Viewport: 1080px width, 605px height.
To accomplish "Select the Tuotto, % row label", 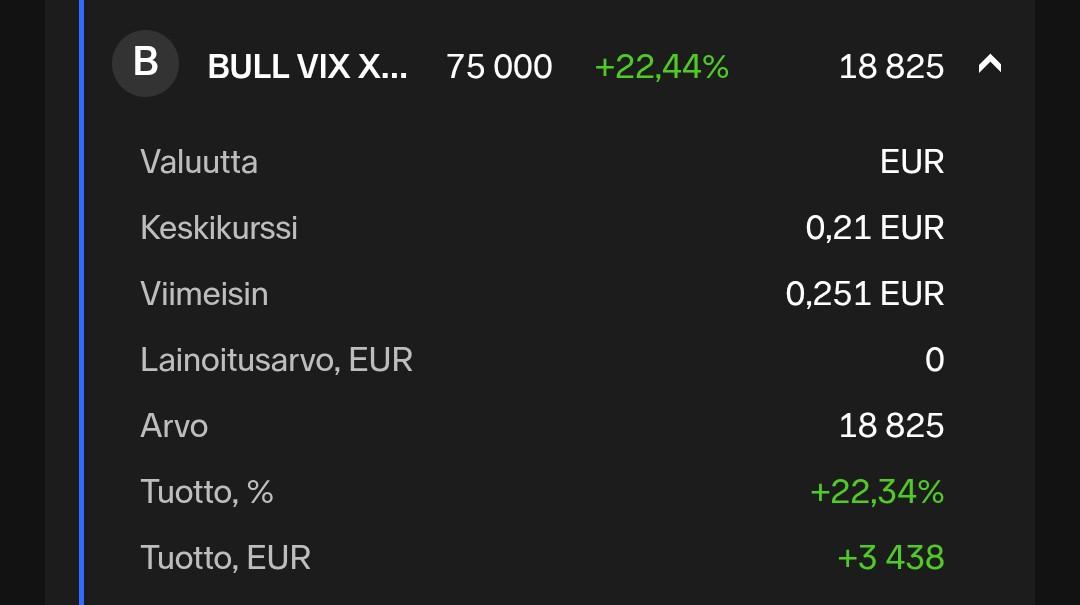I will (x=207, y=492).
